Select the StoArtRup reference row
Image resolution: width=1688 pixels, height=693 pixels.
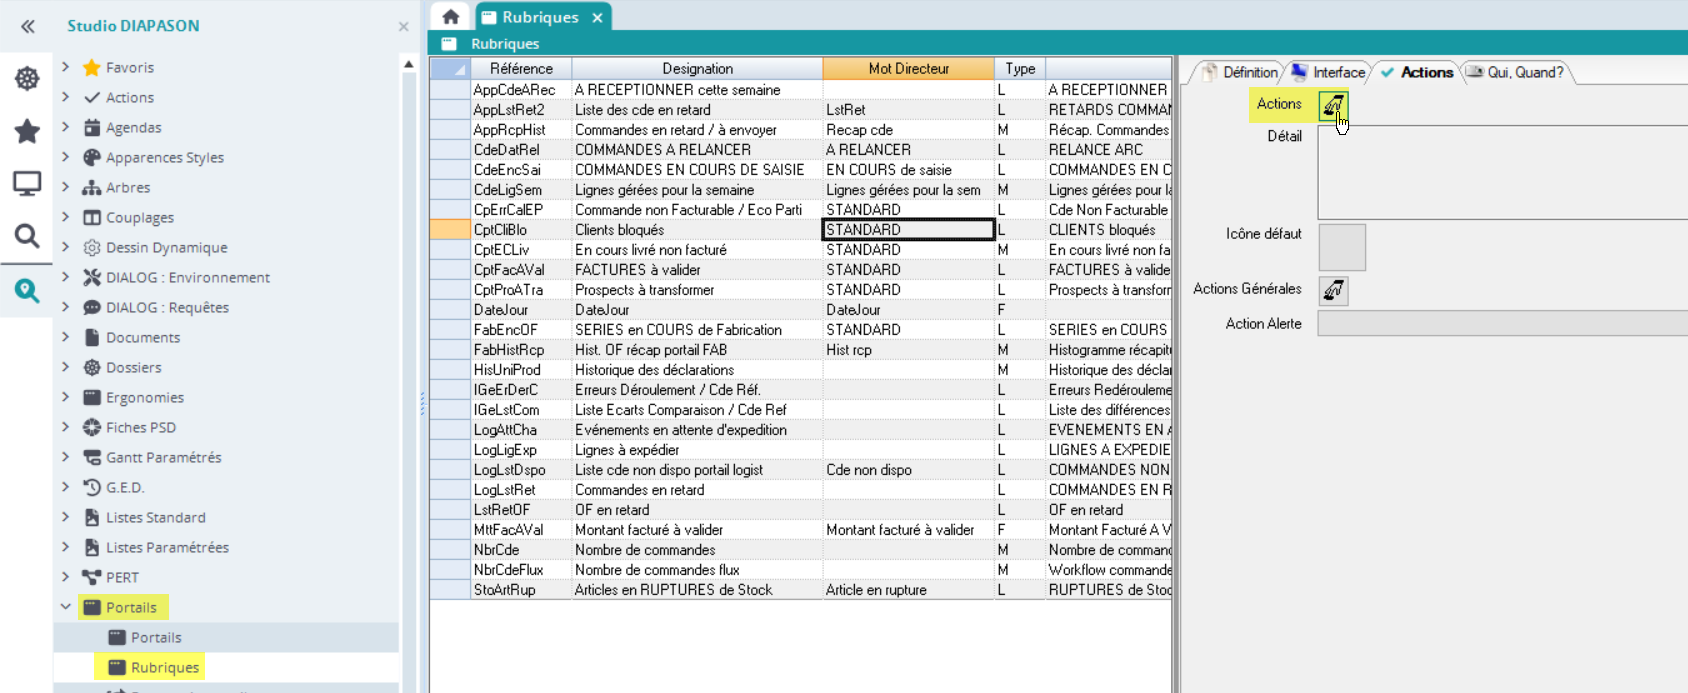point(504,590)
